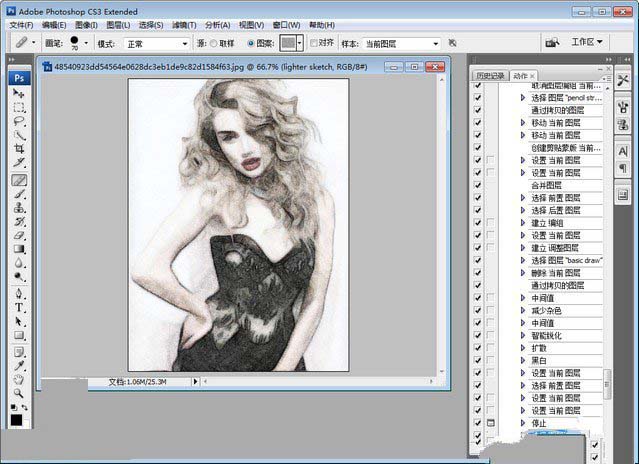This screenshot has width=639, height=464.
Task: Toggle dialog icon for the 停止 step
Action: 491,423
